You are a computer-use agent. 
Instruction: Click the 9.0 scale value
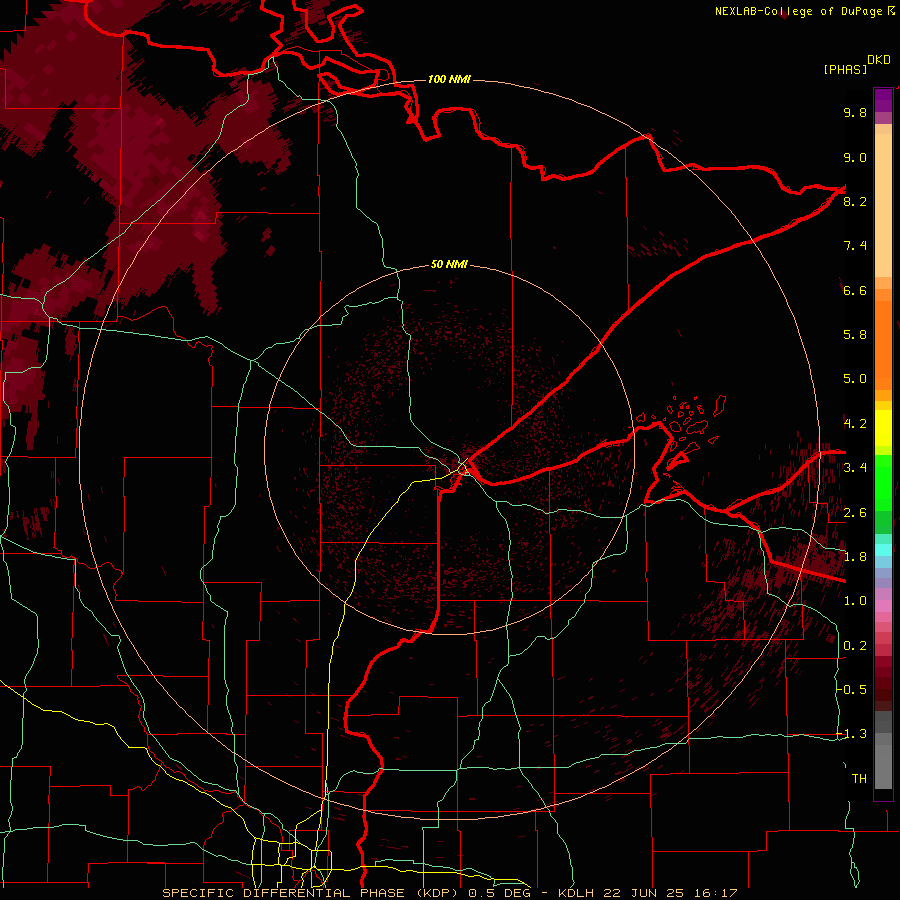(x=855, y=157)
